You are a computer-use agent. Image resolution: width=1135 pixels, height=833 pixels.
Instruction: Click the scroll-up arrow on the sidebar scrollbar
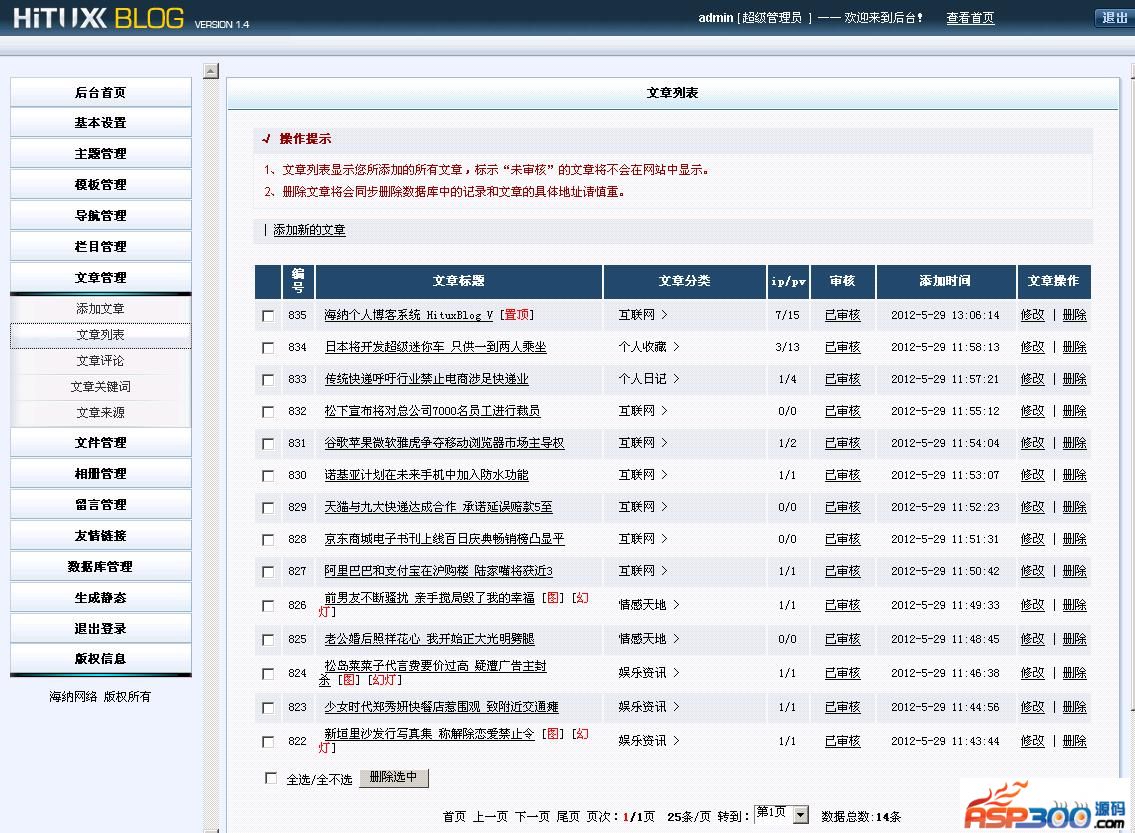(x=211, y=71)
